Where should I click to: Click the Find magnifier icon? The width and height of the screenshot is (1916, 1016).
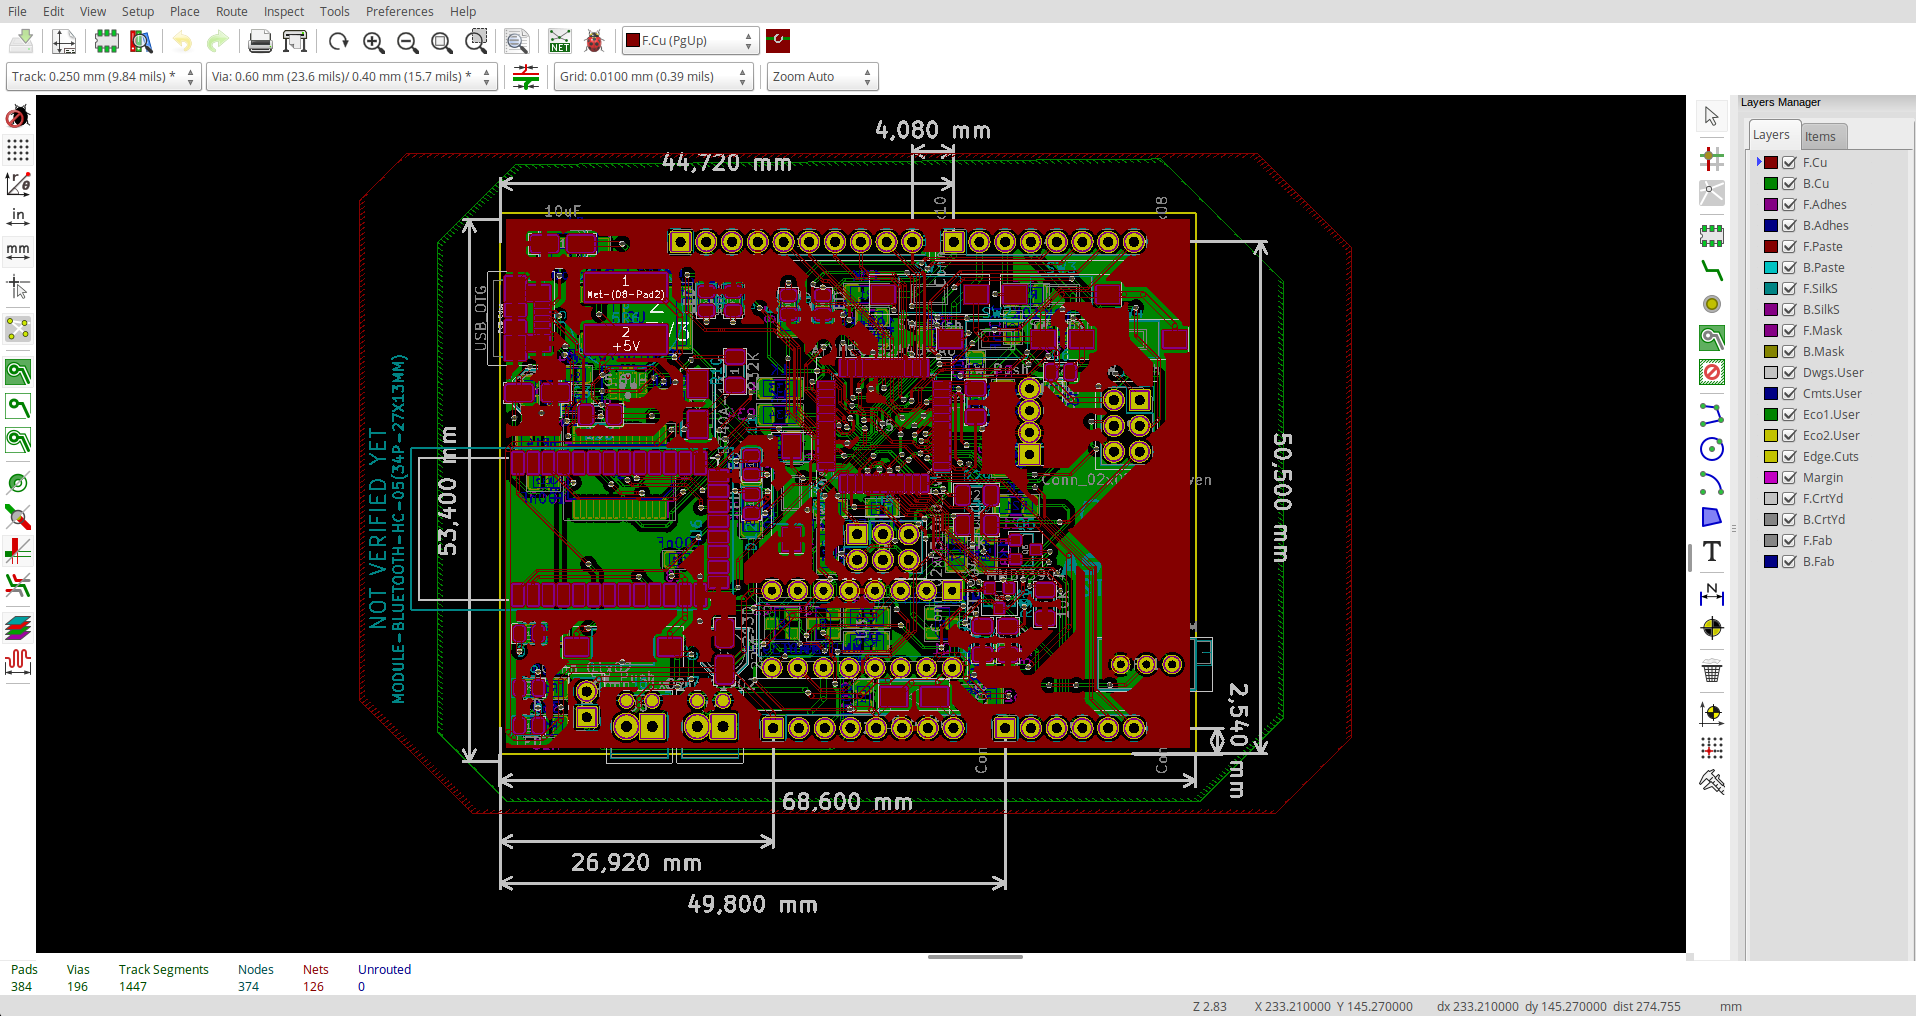click(x=517, y=41)
